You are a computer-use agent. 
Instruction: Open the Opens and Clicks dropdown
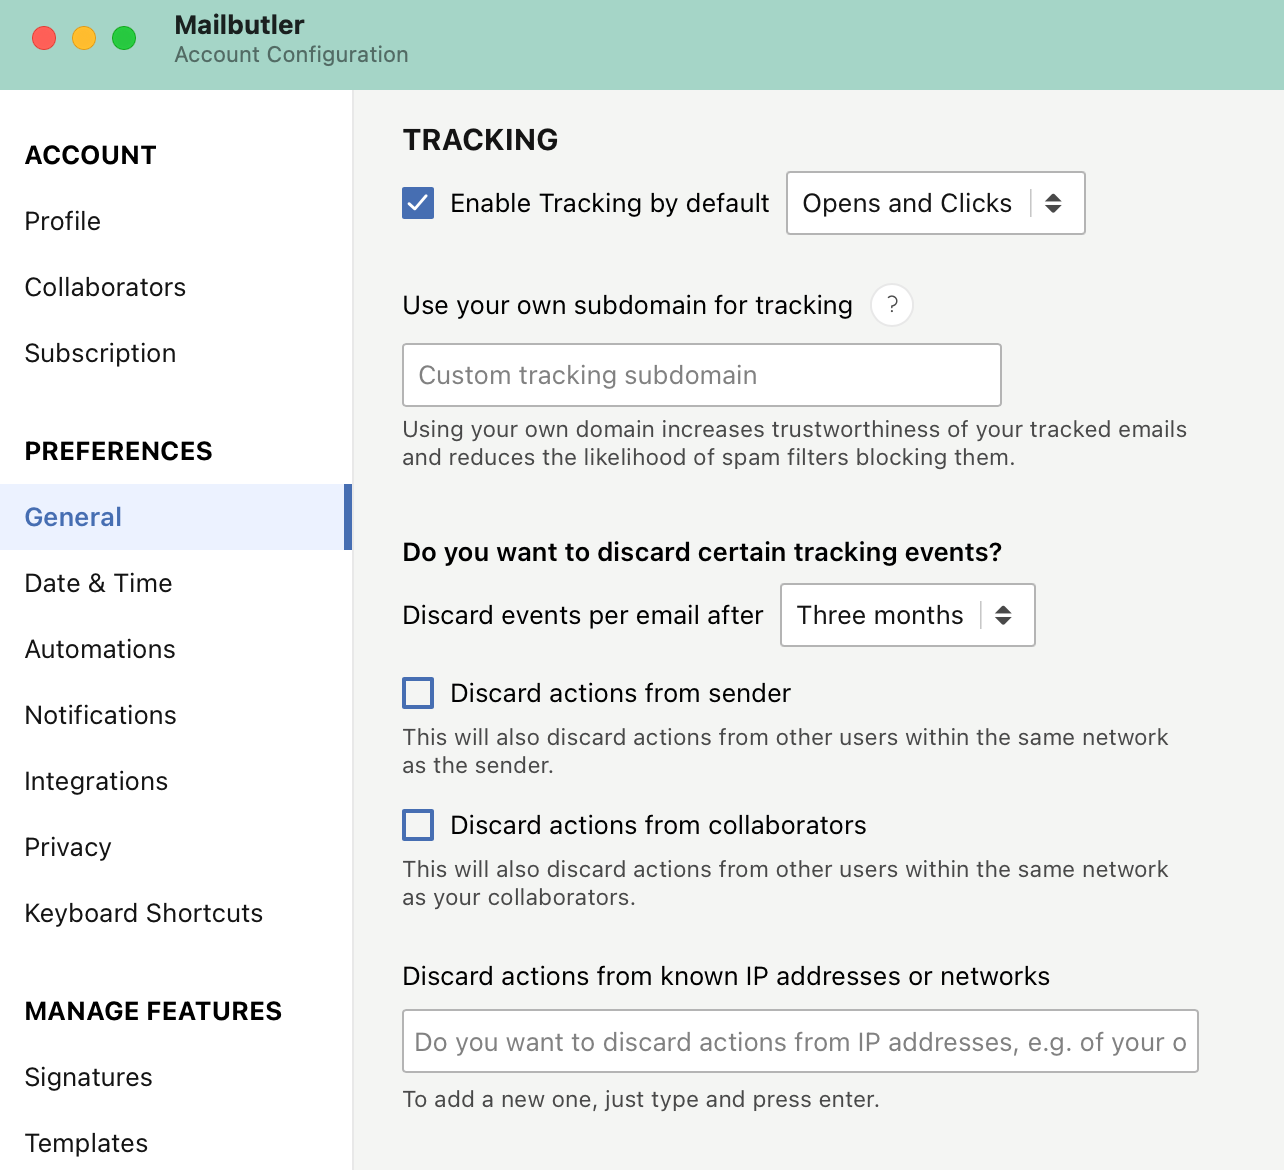(936, 203)
